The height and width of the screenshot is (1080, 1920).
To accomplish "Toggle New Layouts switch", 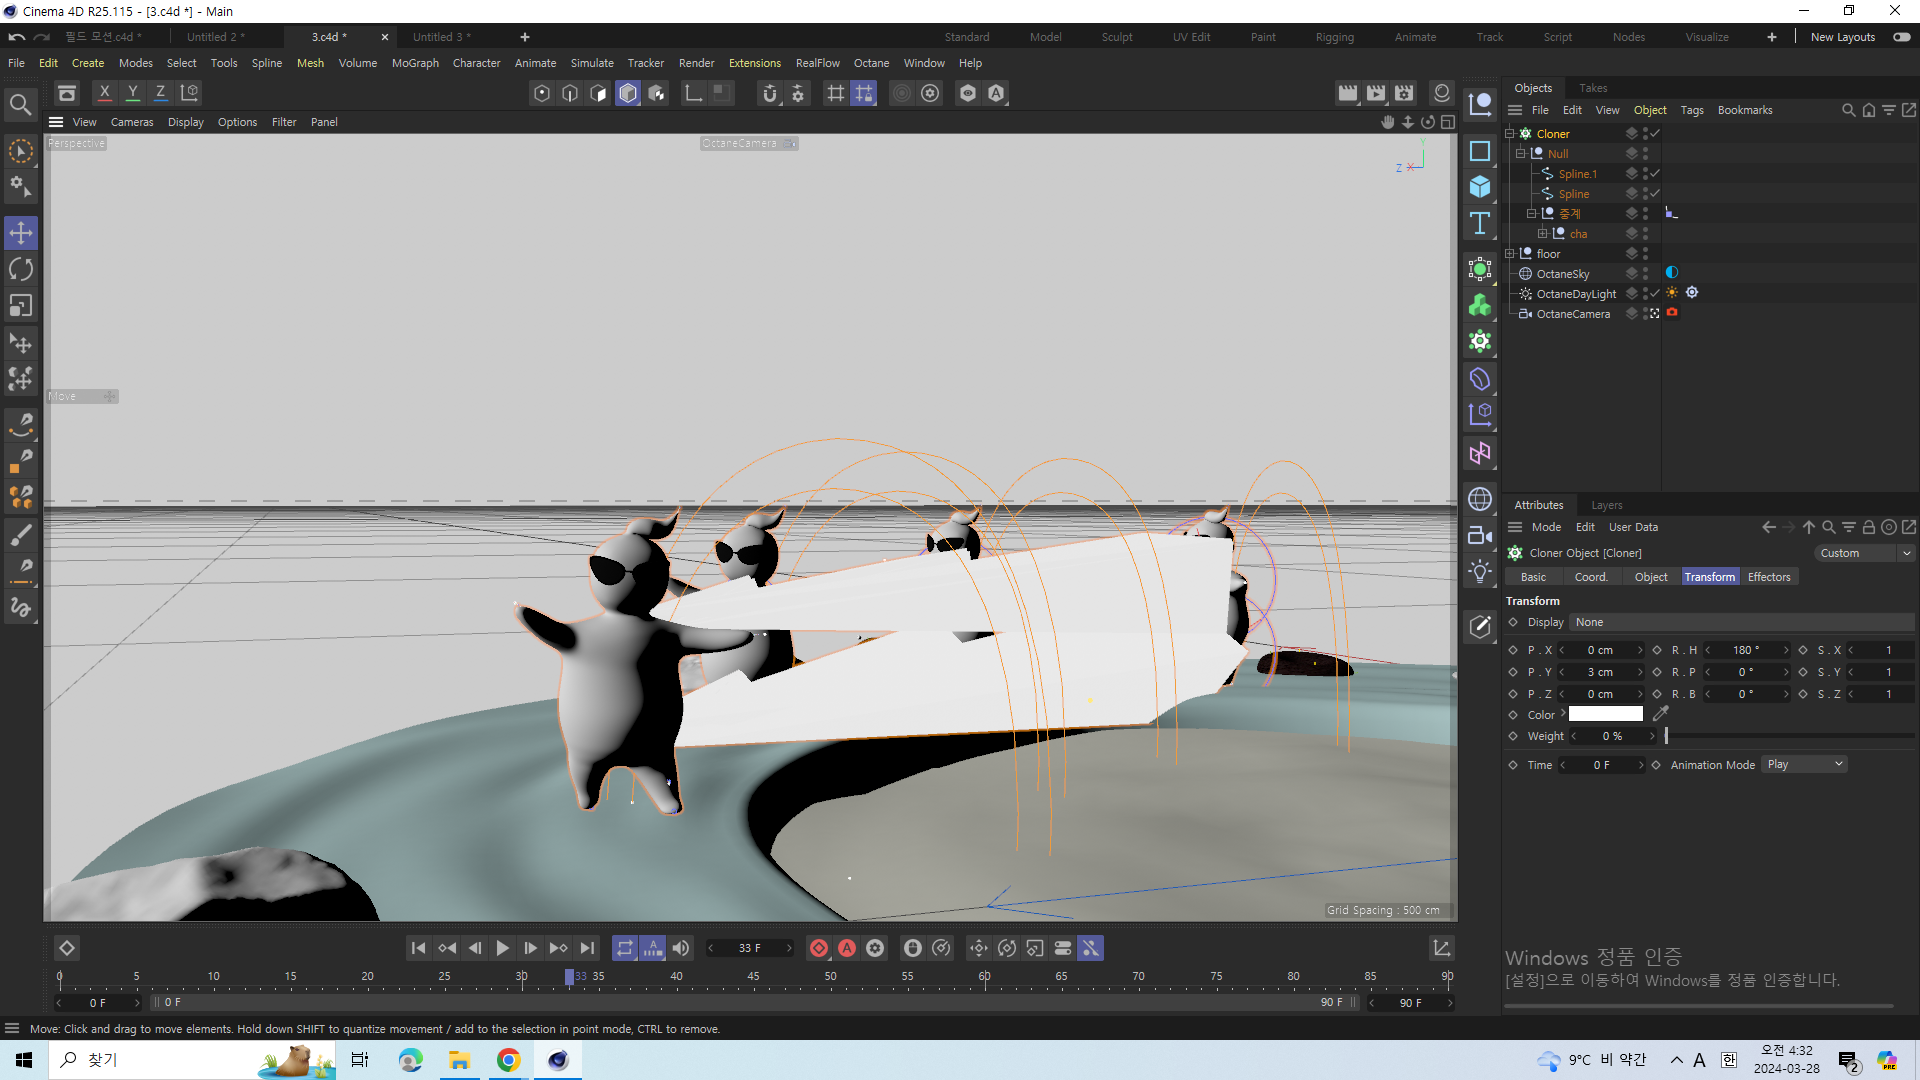I will coord(1901,37).
